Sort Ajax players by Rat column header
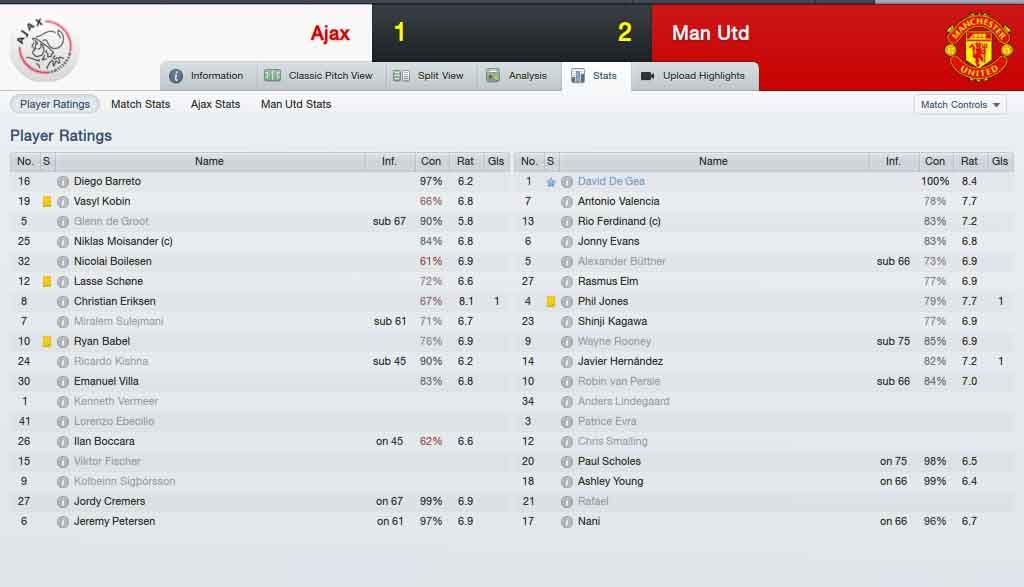The width and height of the screenshot is (1024, 587). click(x=466, y=161)
